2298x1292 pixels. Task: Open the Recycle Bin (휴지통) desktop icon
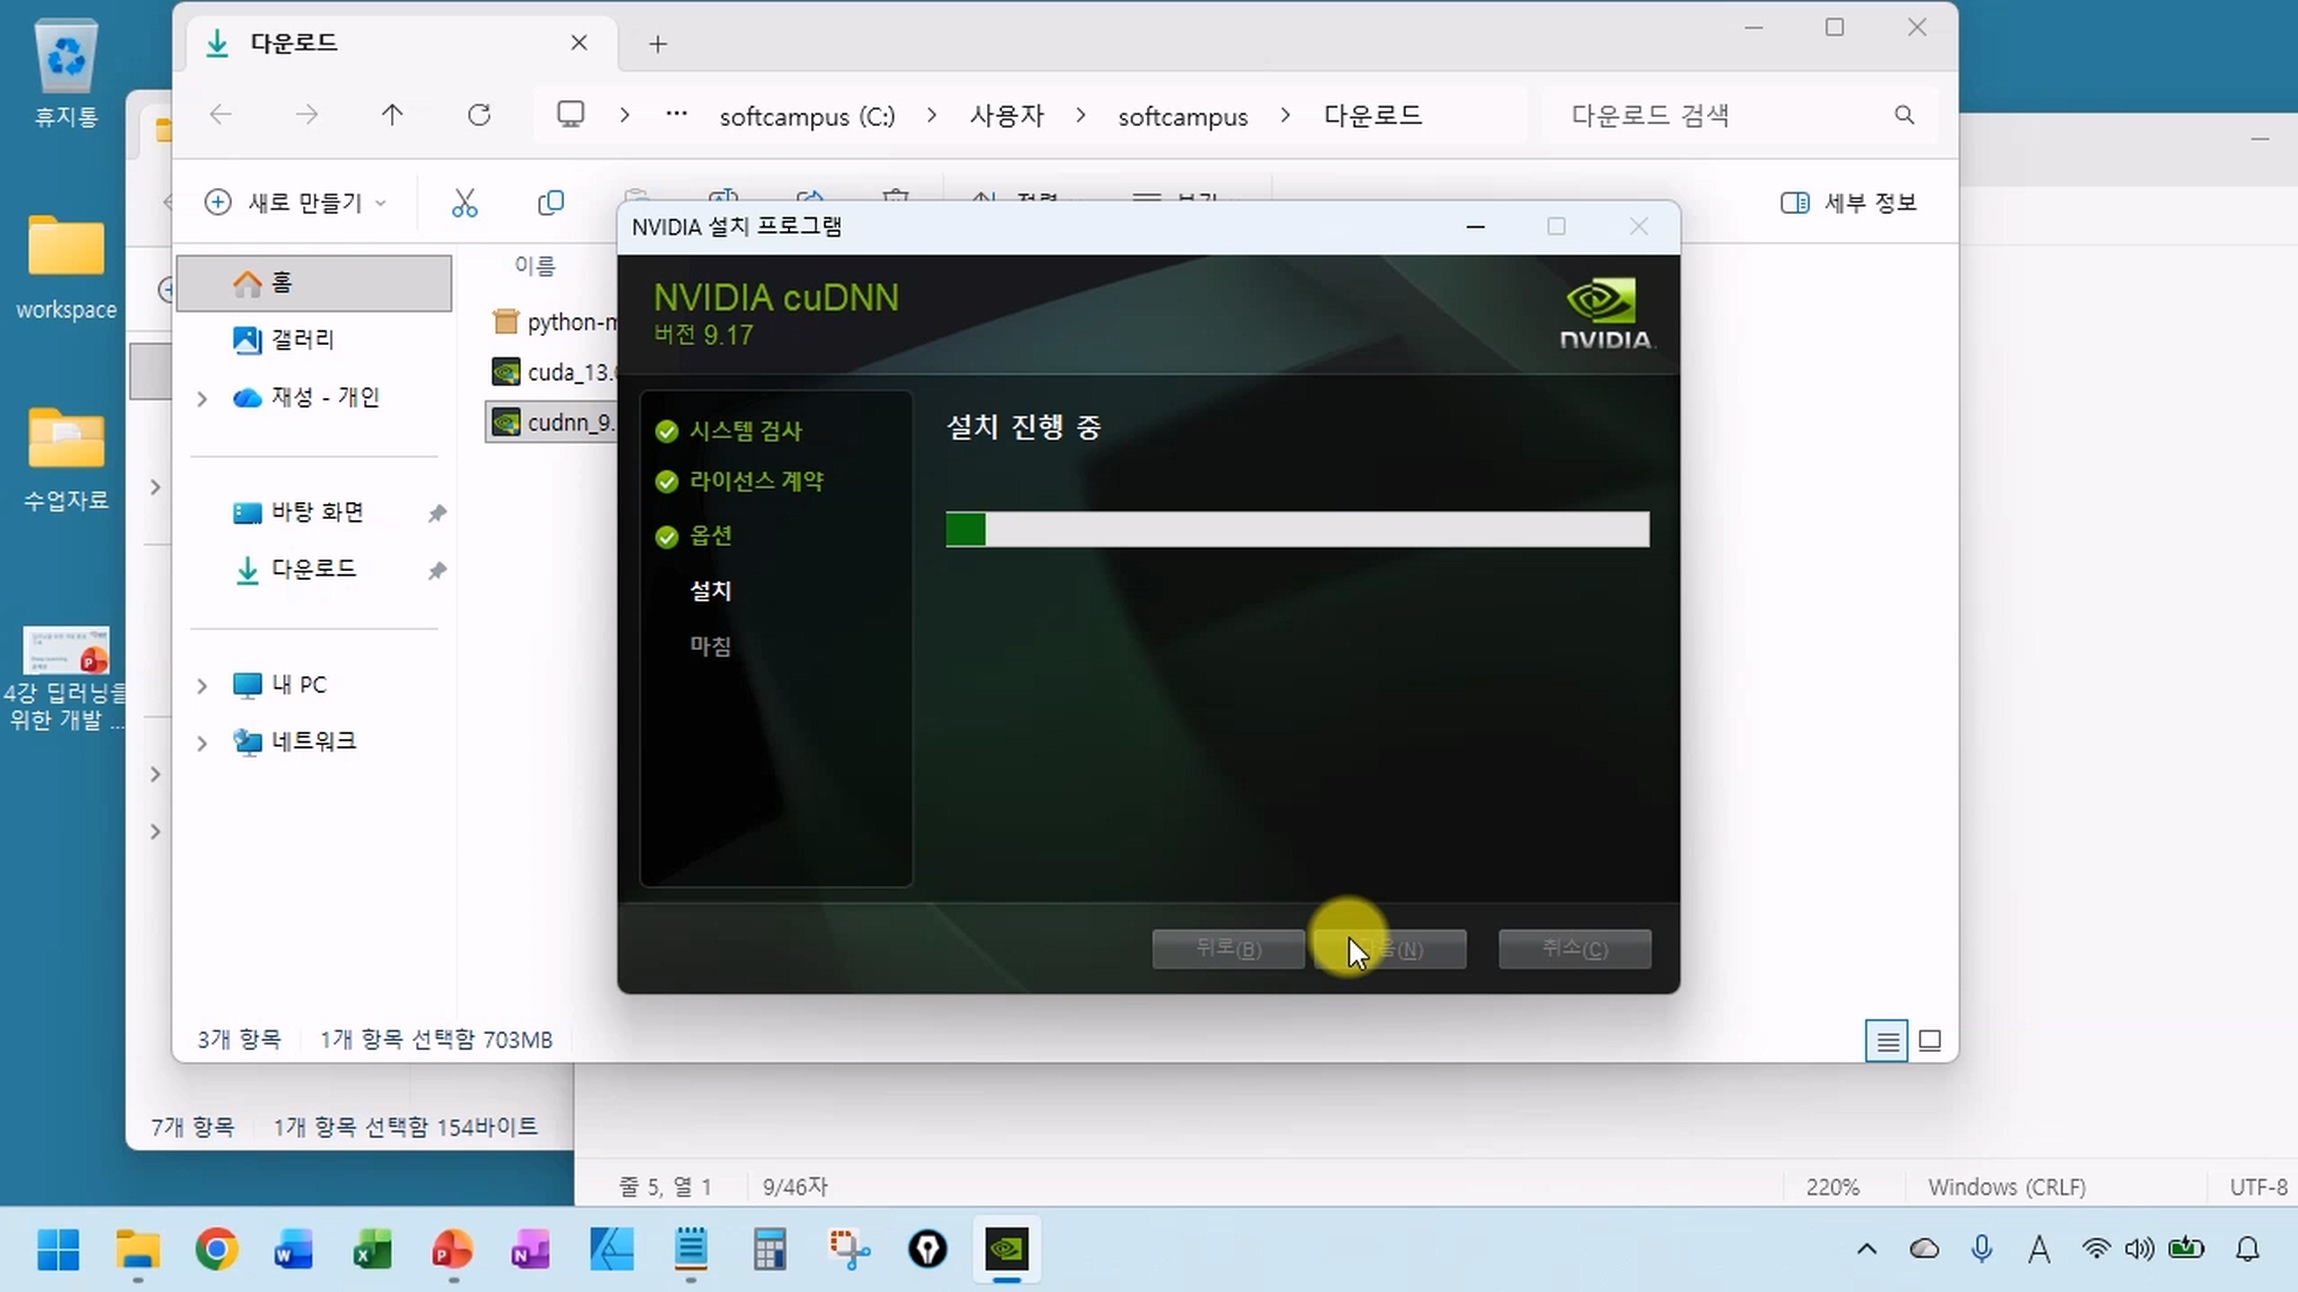(x=66, y=72)
